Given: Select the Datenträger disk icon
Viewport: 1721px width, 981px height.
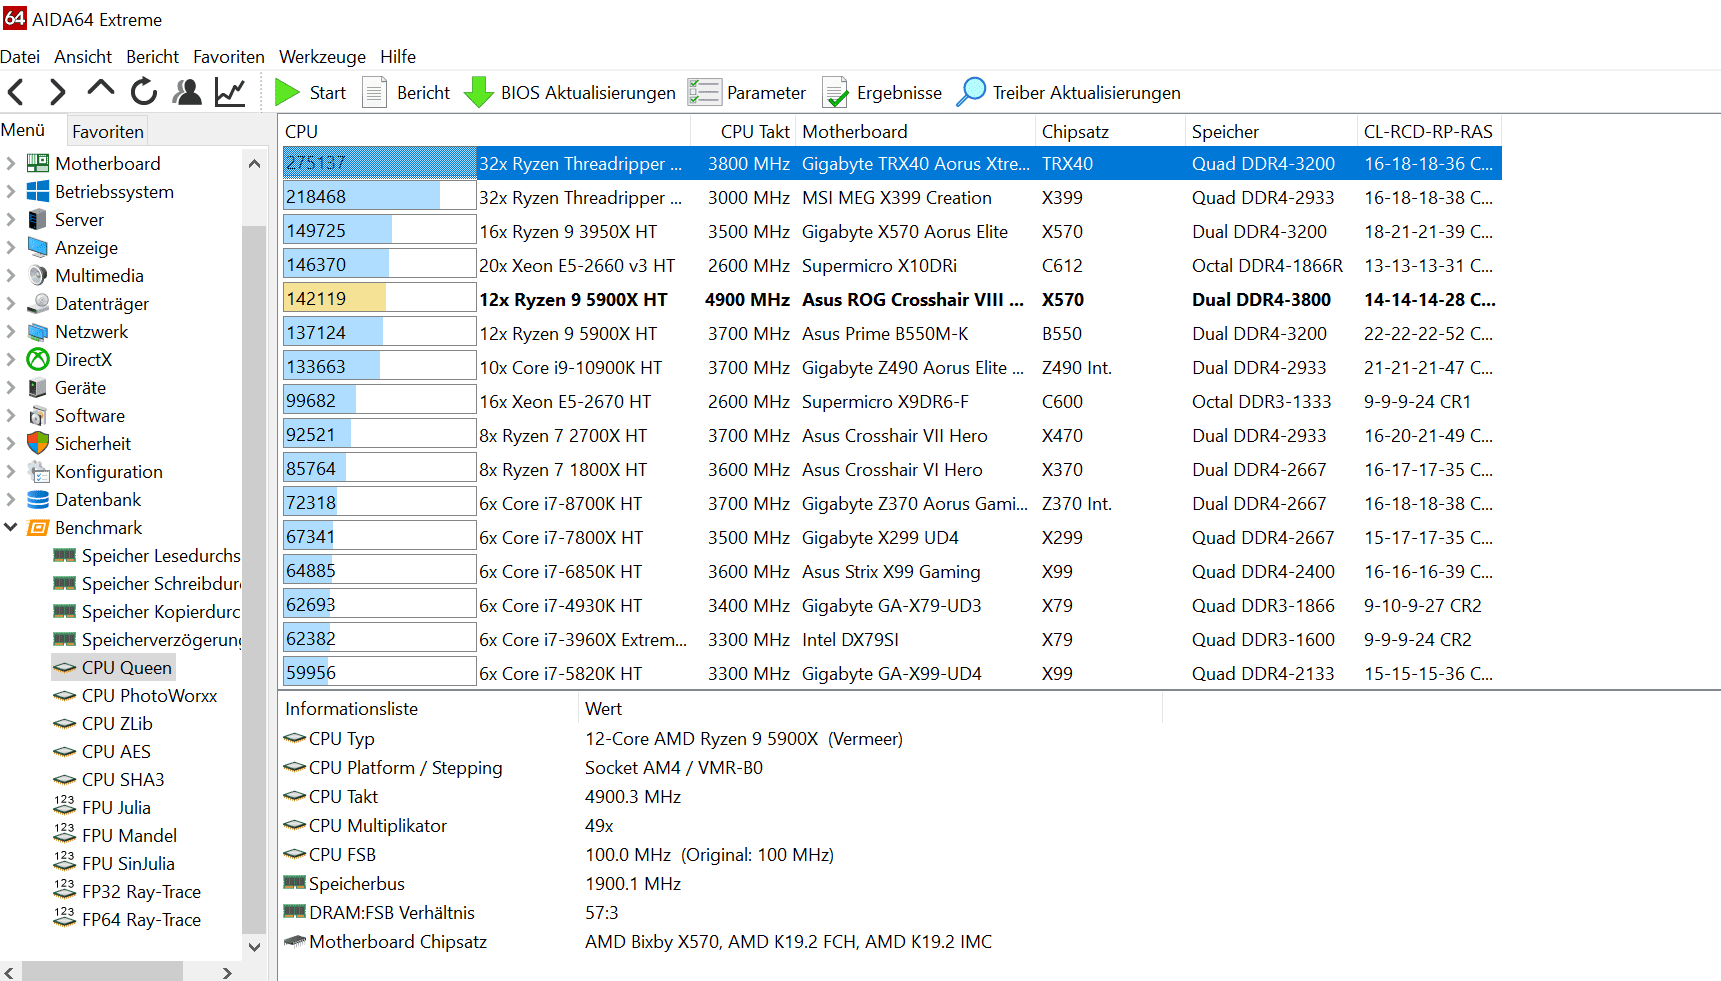Looking at the screenshot, I should coord(38,303).
